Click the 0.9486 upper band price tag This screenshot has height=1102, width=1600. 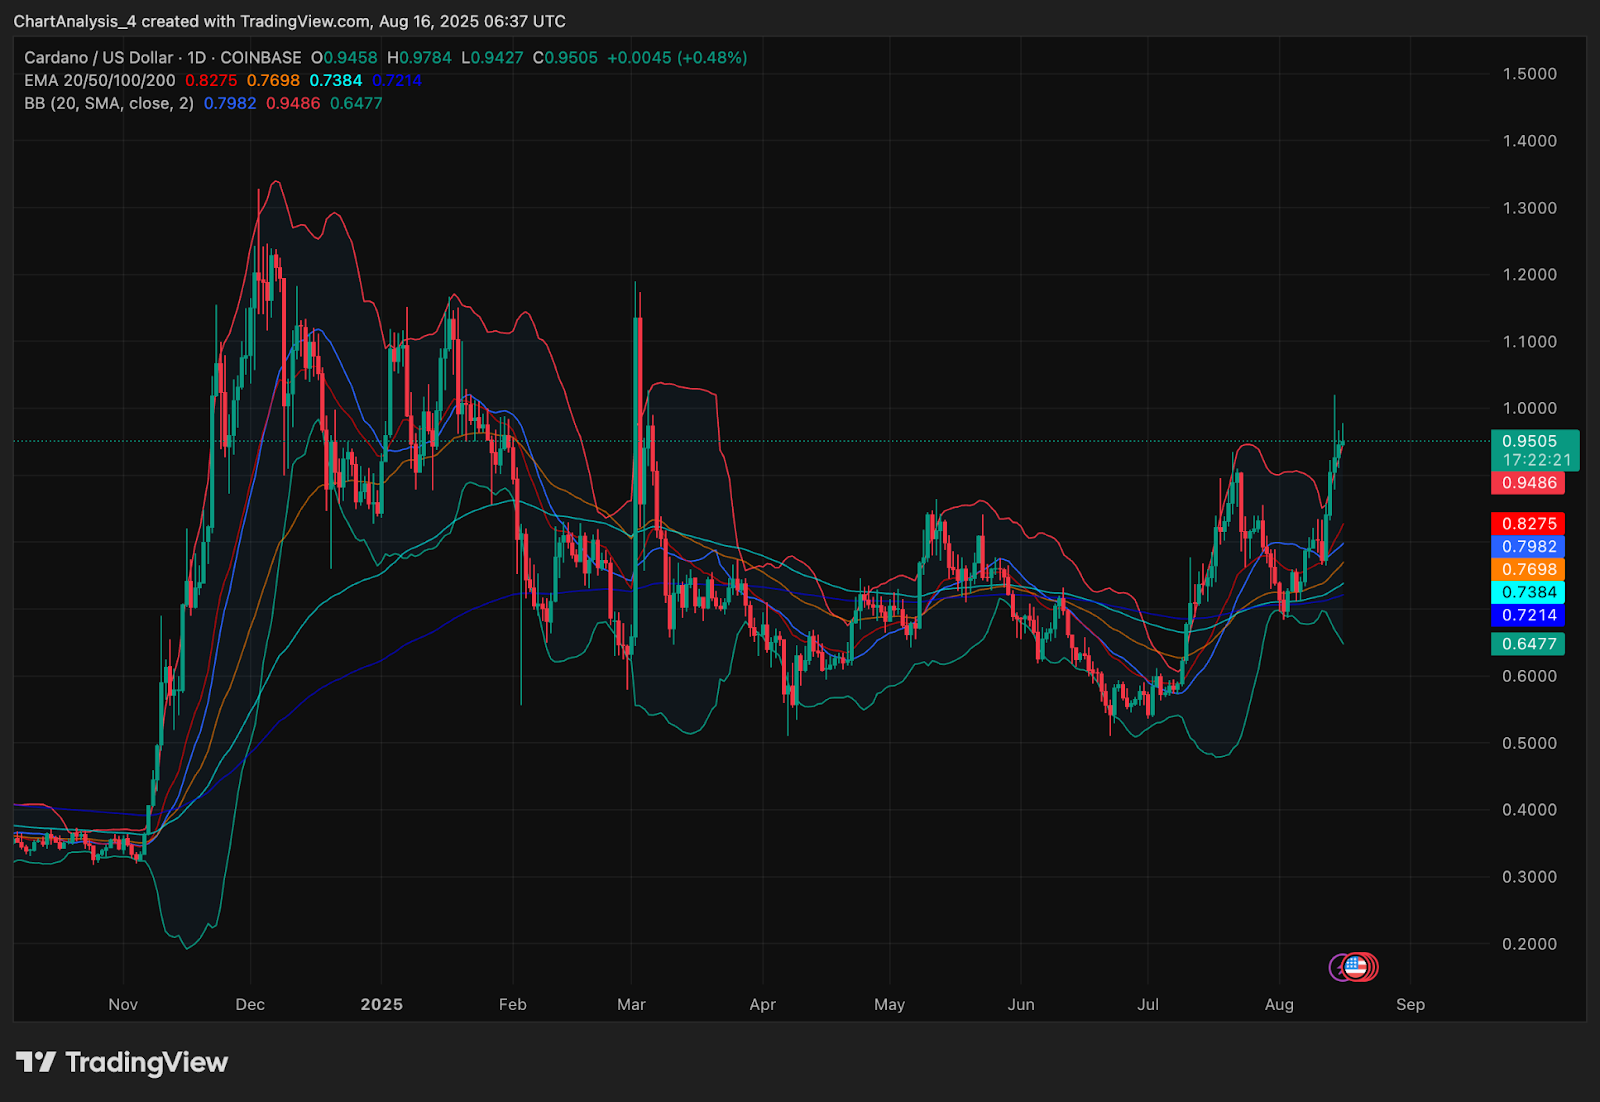[x=1528, y=483]
